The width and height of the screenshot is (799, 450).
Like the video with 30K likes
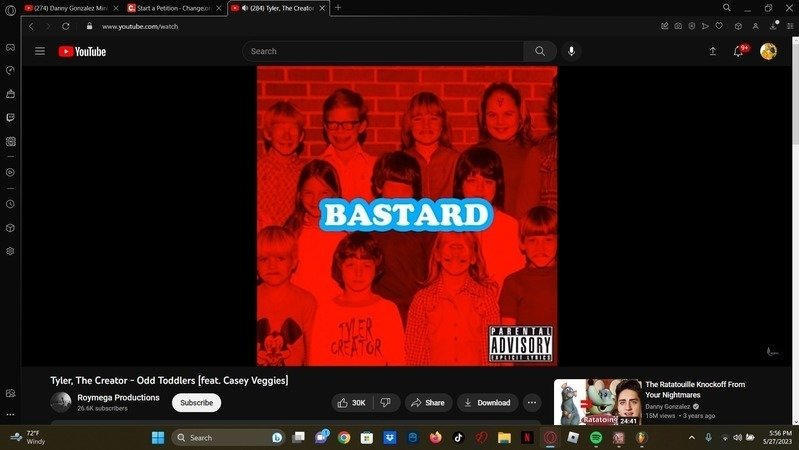point(353,403)
